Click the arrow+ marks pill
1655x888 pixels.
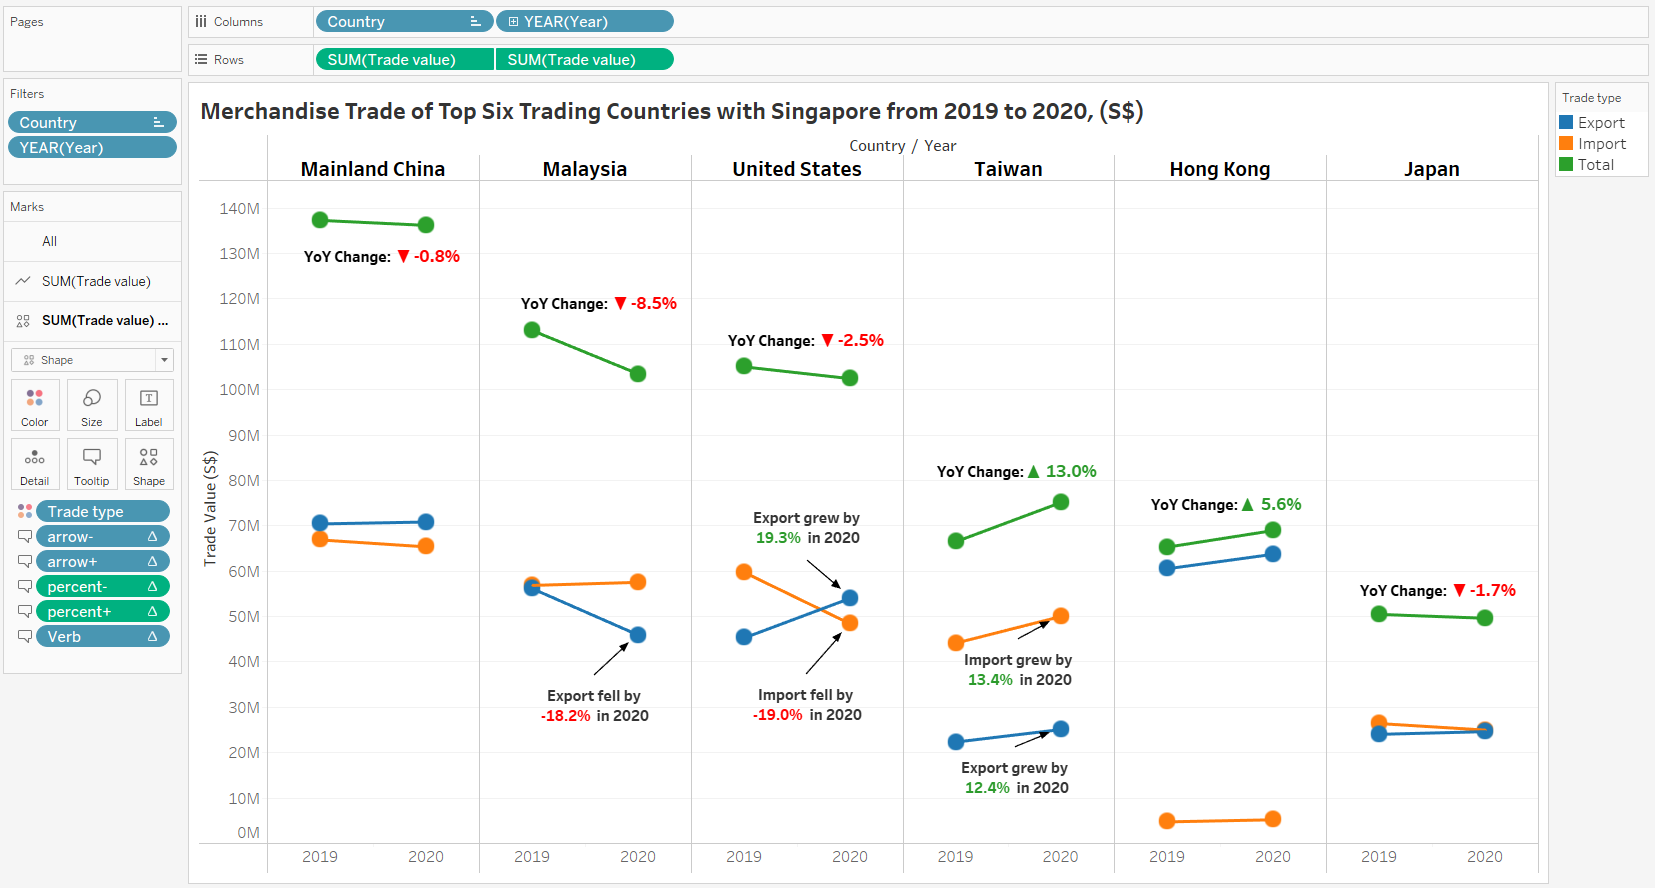click(103, 561)
